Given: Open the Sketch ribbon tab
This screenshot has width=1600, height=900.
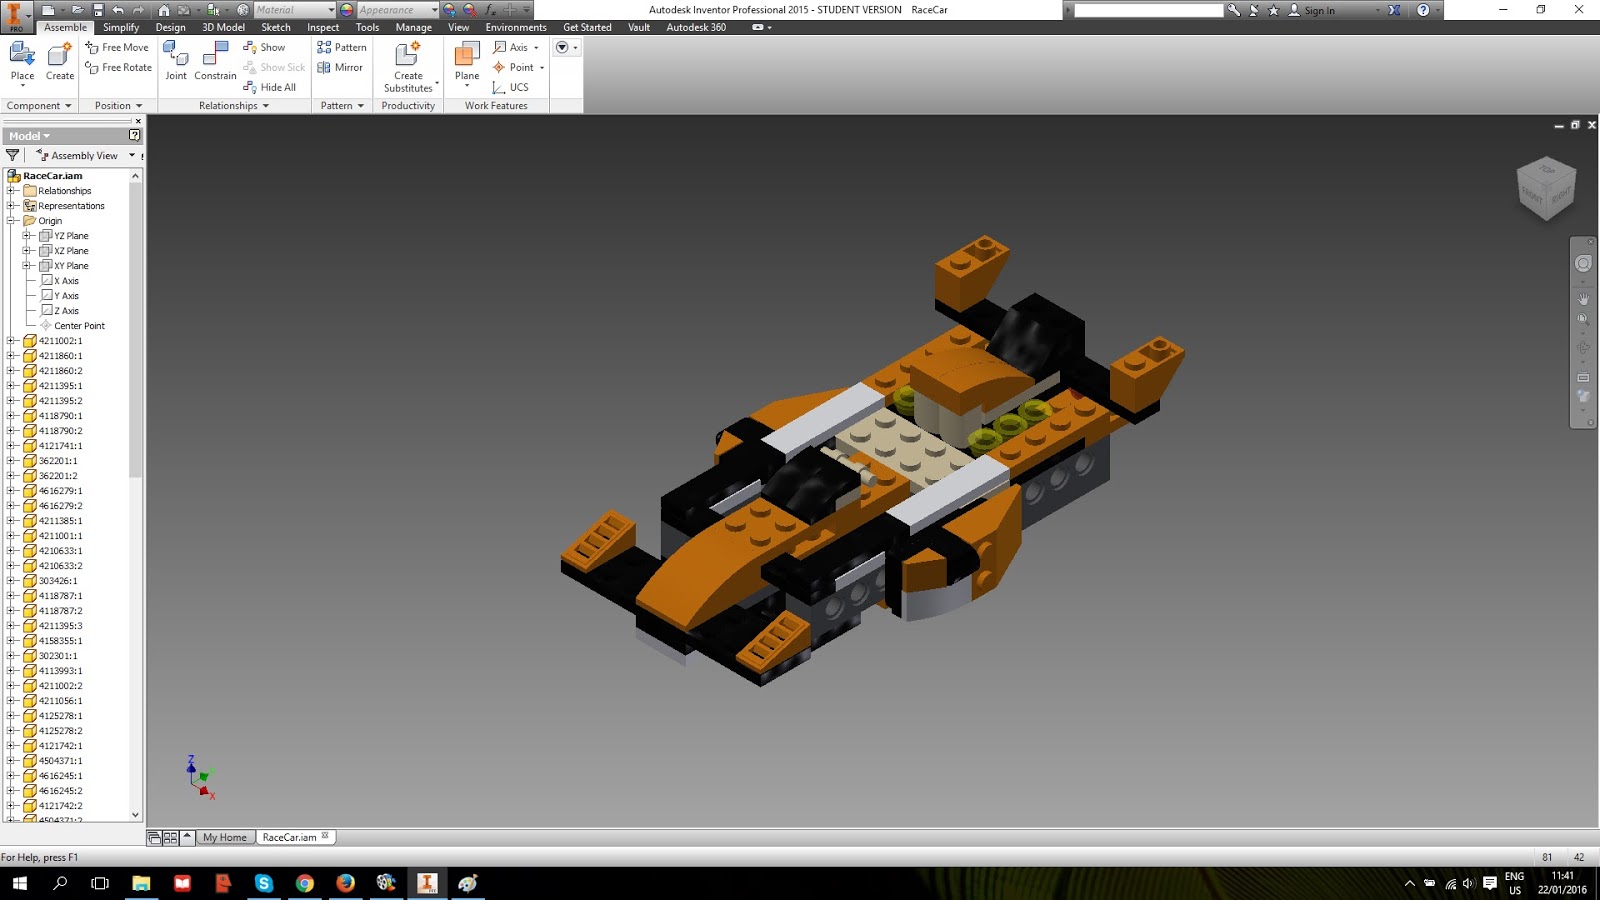Looking at the screenshot, I should coord(276,27).
